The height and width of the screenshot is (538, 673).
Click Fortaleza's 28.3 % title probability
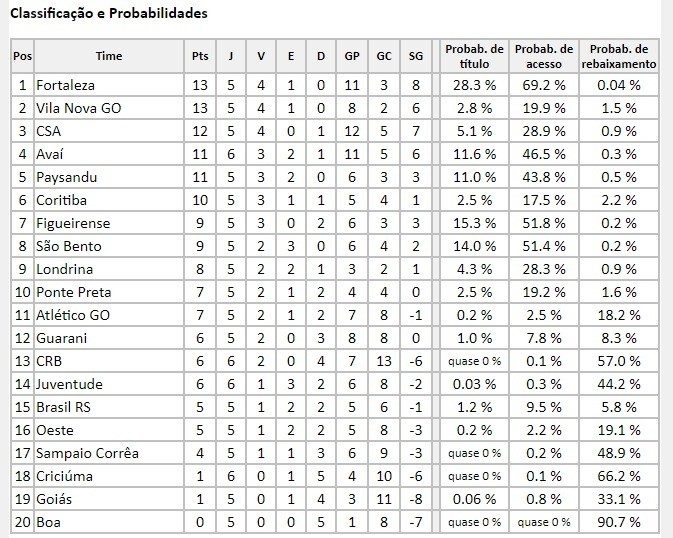(x=474, y=85)
